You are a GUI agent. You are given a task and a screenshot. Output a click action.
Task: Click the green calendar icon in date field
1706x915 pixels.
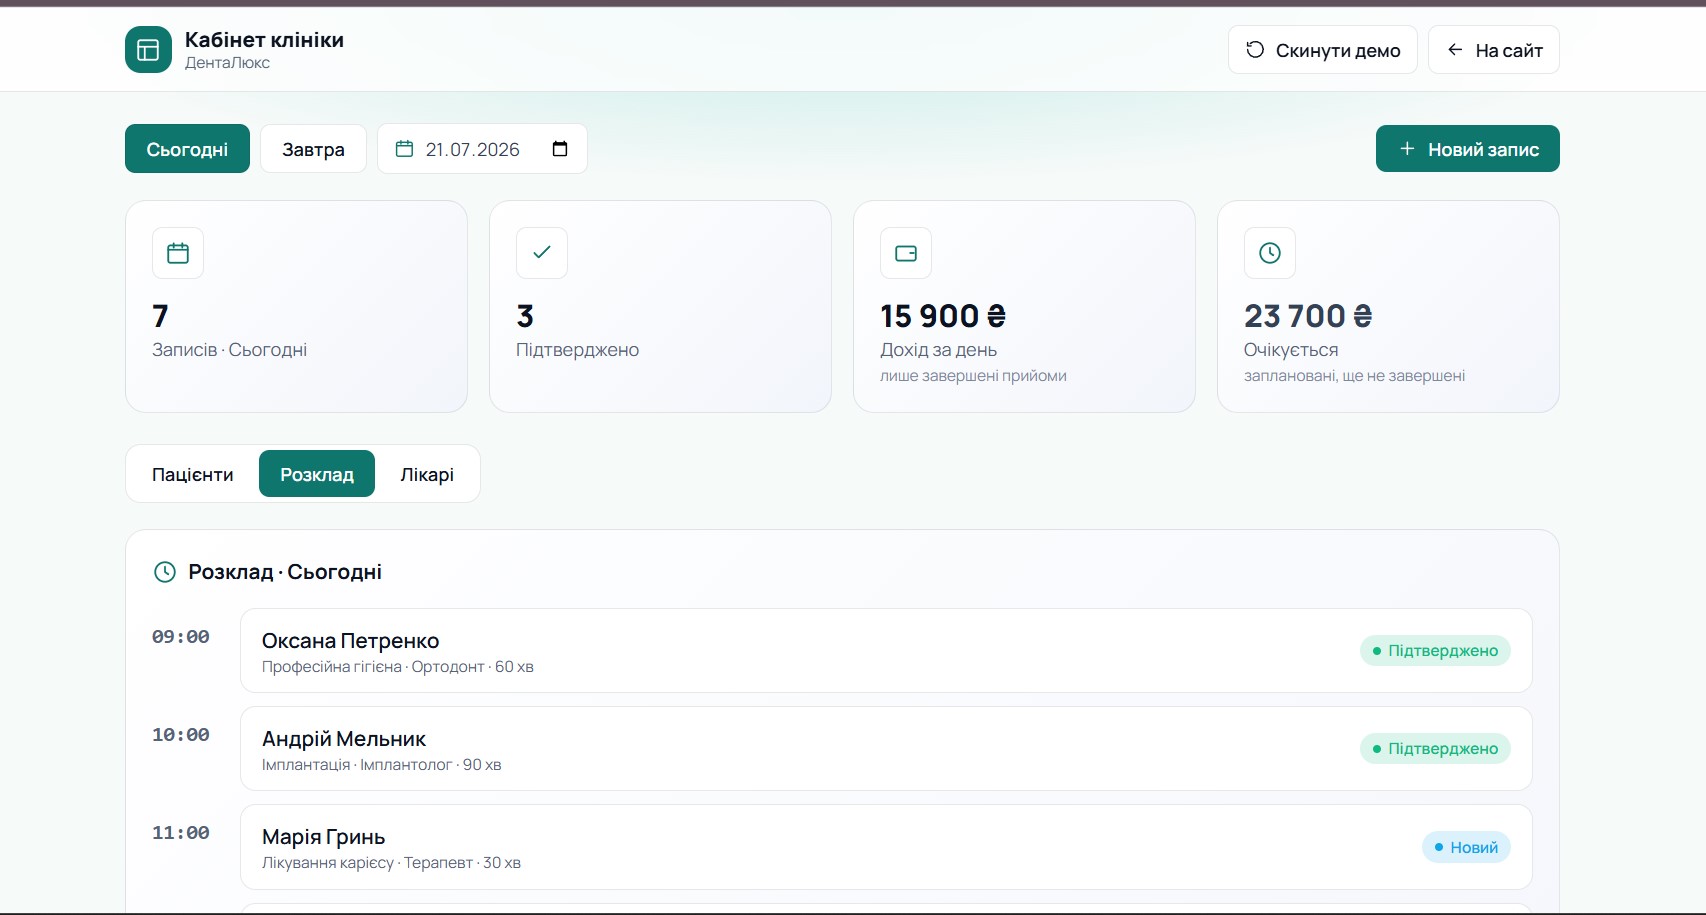coord(404,149)
